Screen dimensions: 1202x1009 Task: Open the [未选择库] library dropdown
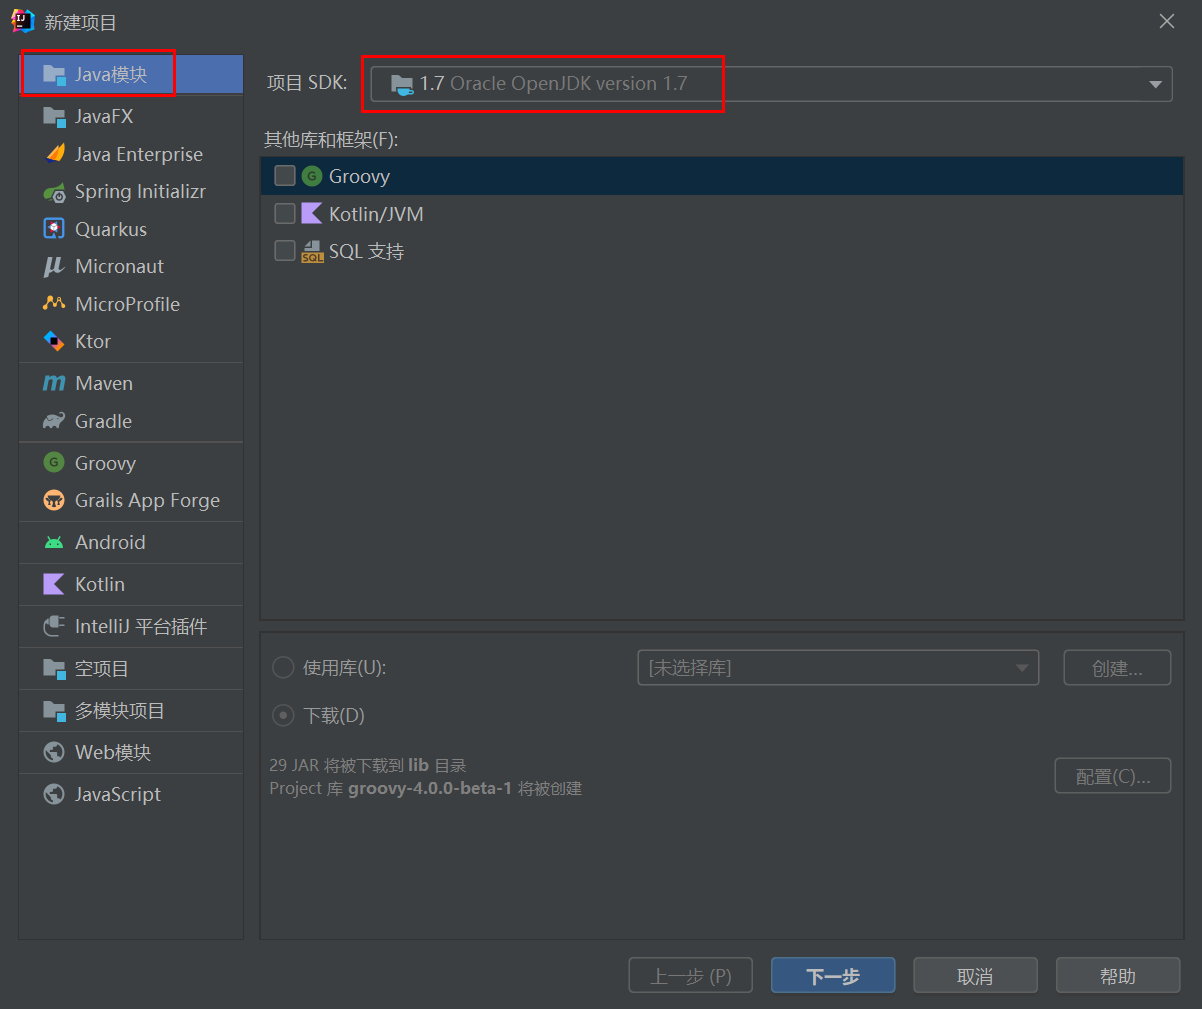[838, 667]
